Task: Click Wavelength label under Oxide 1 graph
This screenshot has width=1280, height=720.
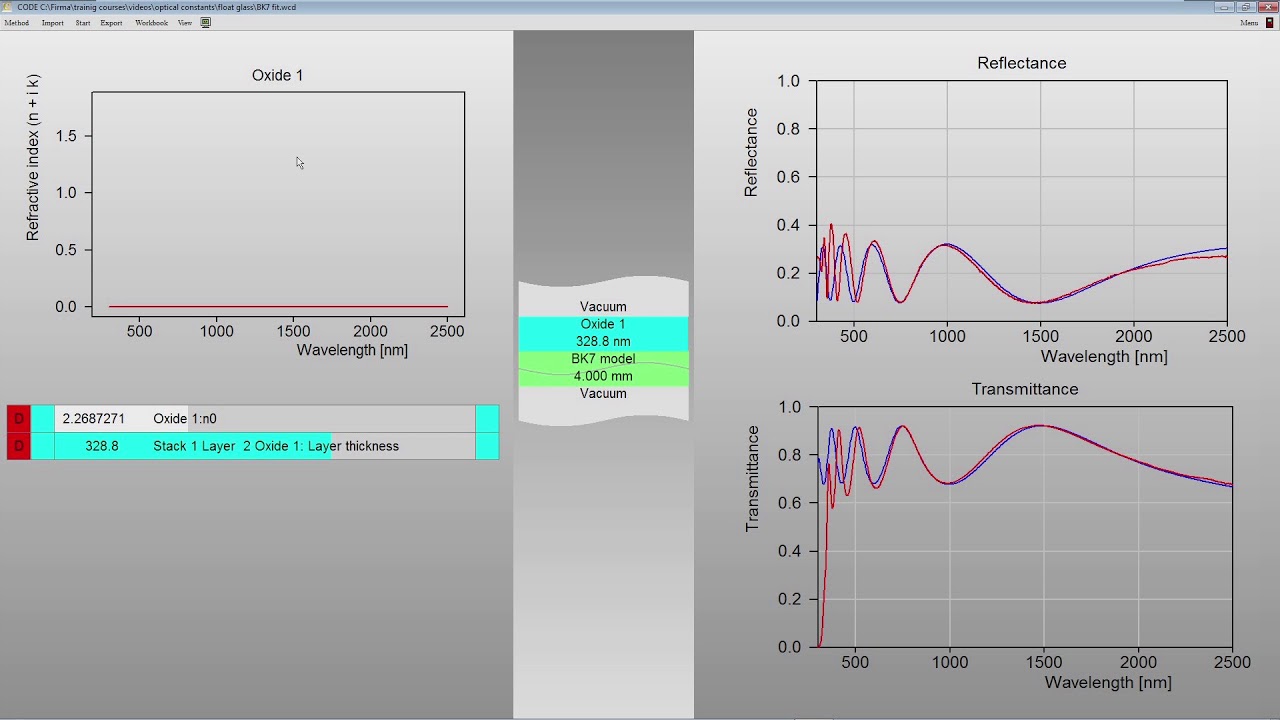Action: click(352, 350)
